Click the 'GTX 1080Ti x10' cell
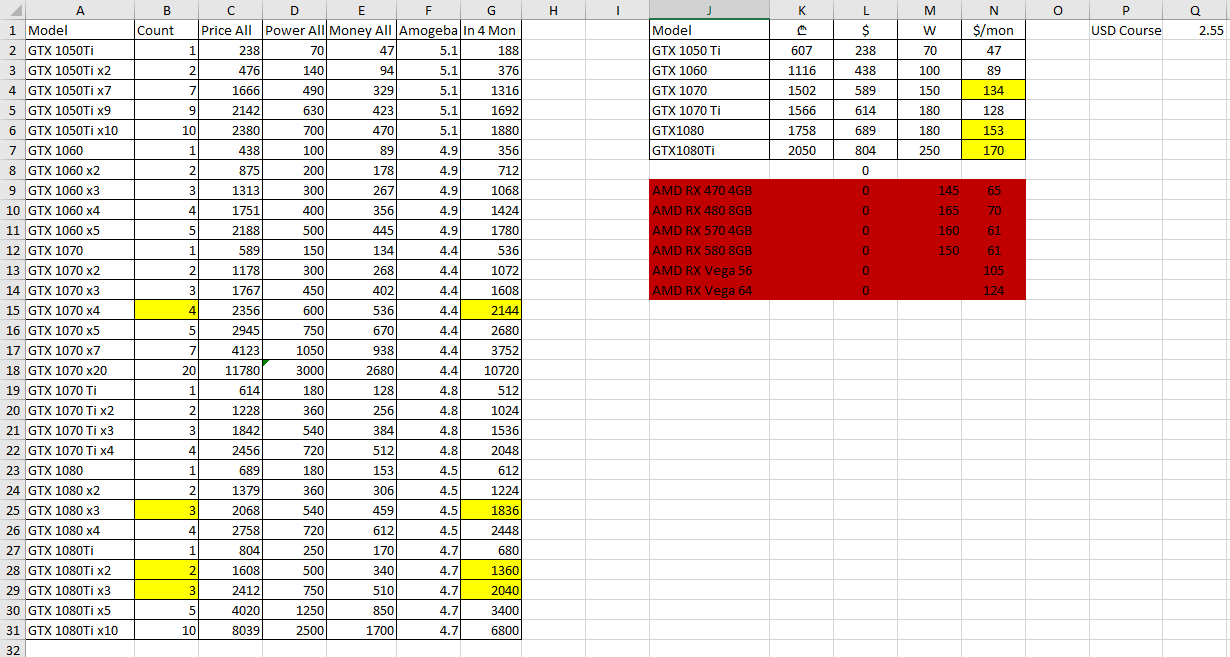Viewport: 1230px width, 657px height. coord(80,630)
